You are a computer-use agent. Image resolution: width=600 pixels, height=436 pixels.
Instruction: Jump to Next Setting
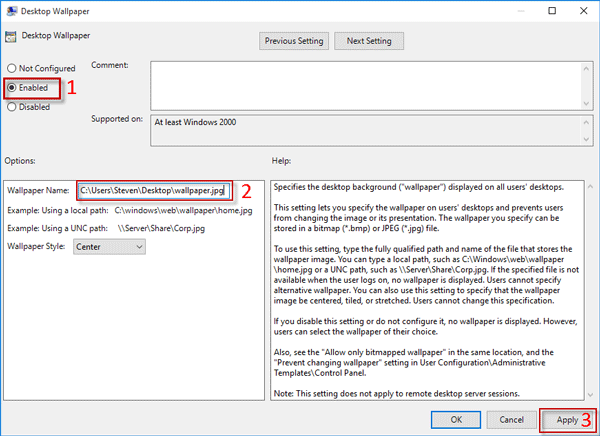point(369,41)
